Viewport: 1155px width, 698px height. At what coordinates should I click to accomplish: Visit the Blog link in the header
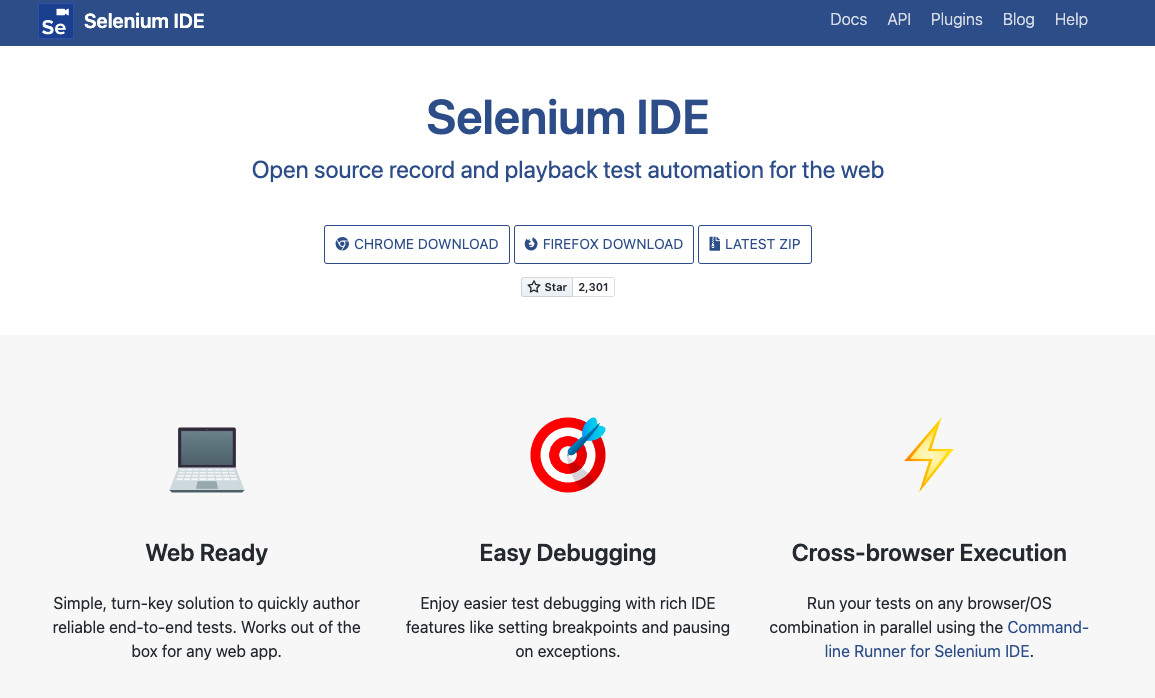click(1018, 20)
